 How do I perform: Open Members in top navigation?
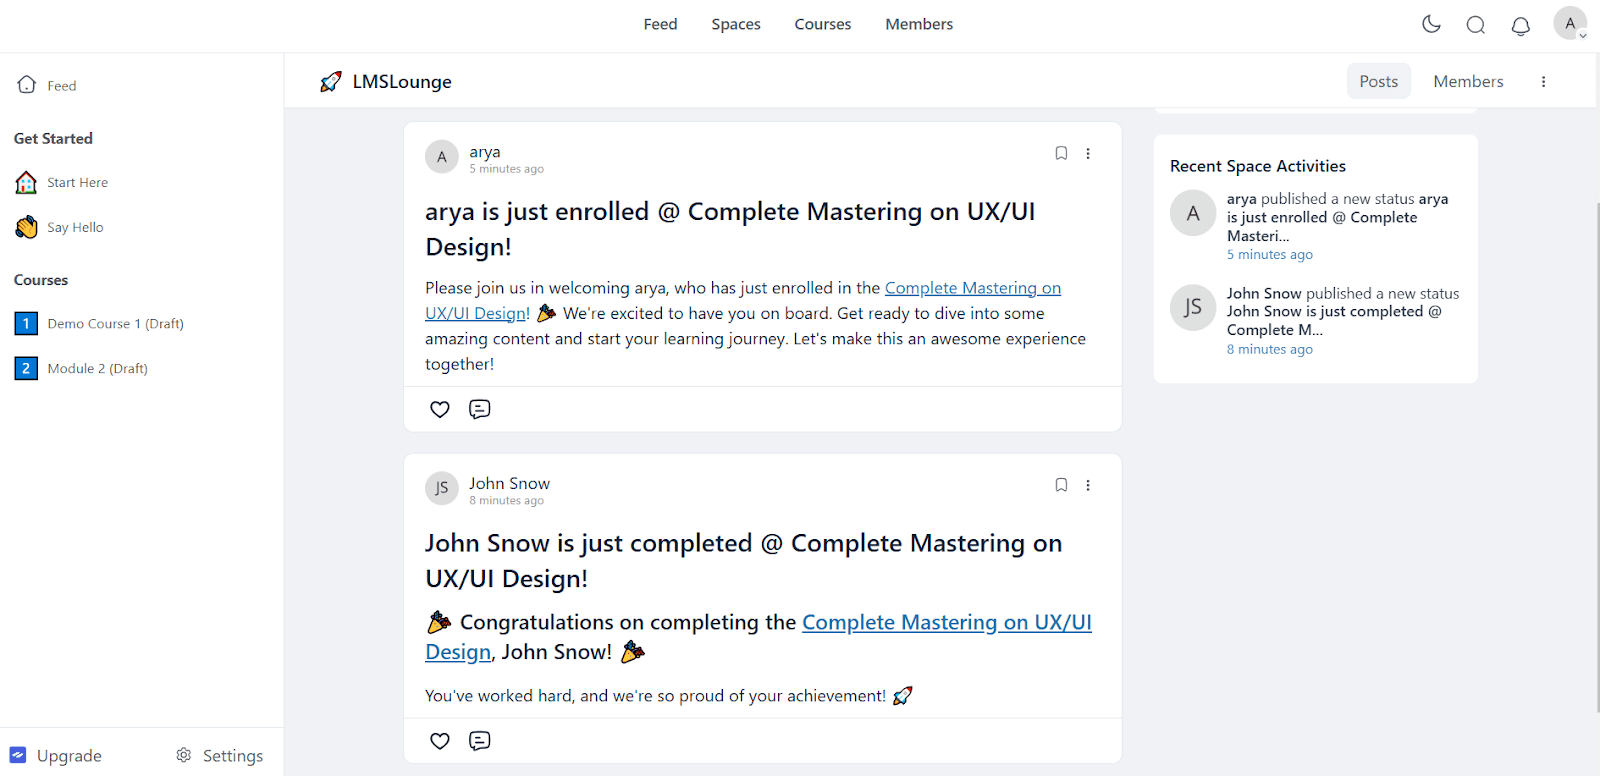tap(919, 24)
